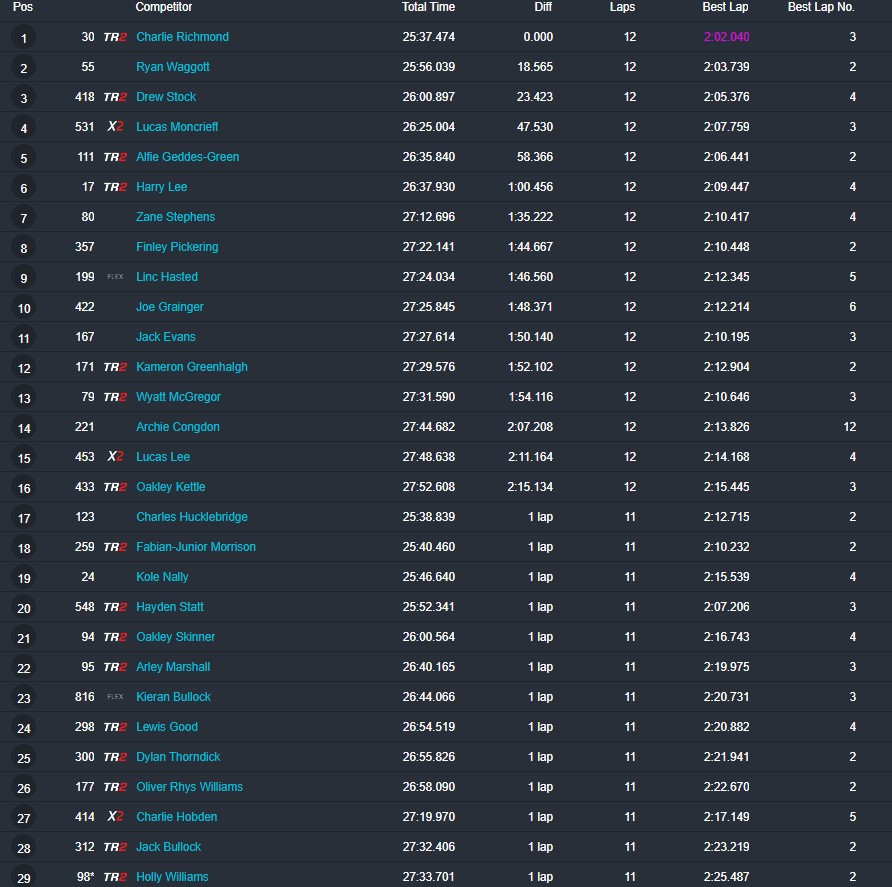Click the TR2 icon beside Charlie Richmond
Image resolution: width=892 pixels, height=887 pixels.
(x=115, y=37)
